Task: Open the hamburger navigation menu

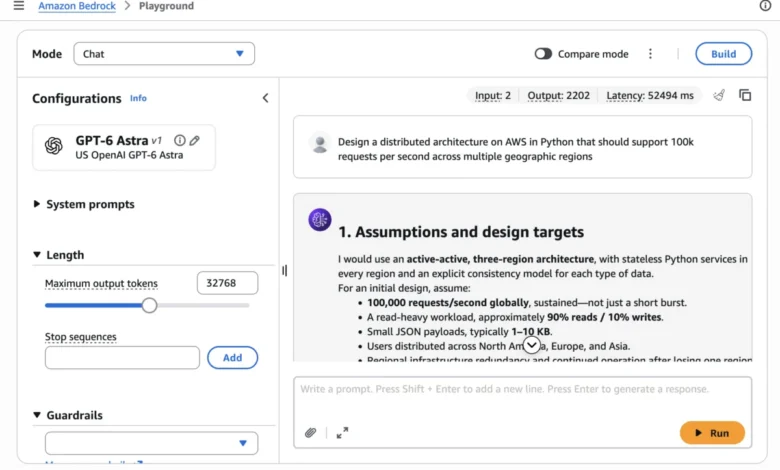Action: click(x=19, y=6)
